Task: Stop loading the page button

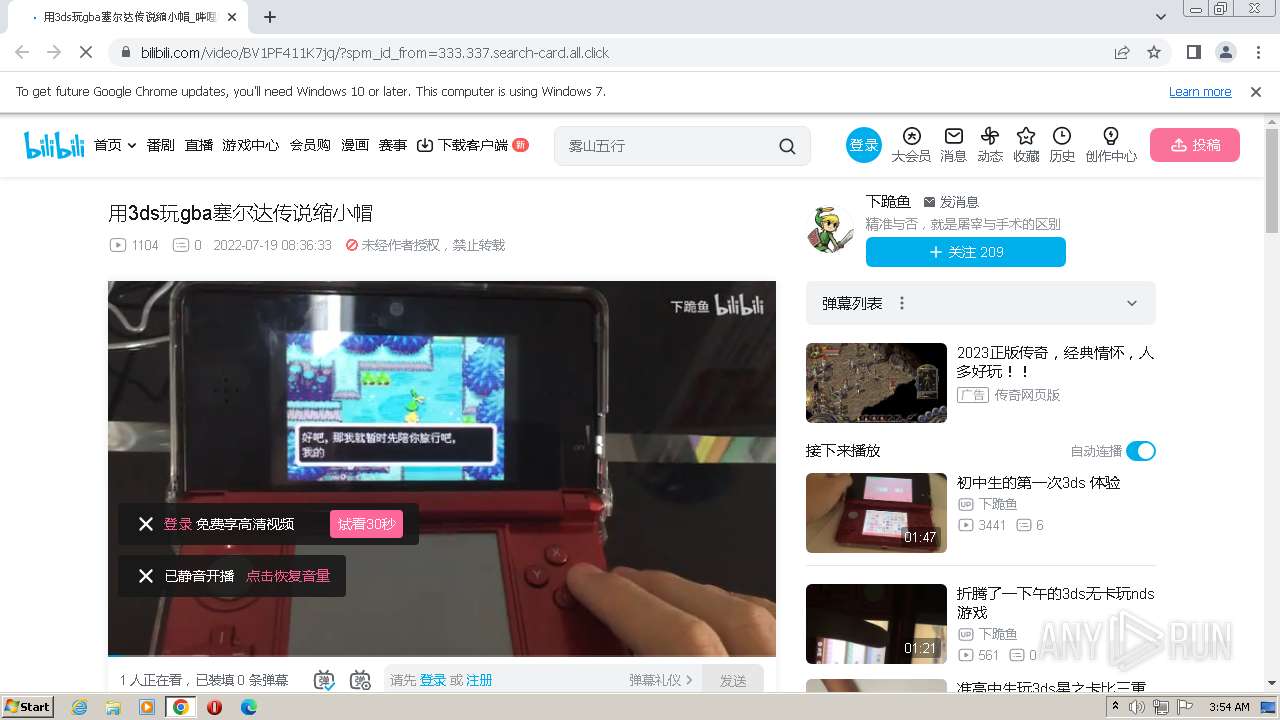Action: click(86, 52)
